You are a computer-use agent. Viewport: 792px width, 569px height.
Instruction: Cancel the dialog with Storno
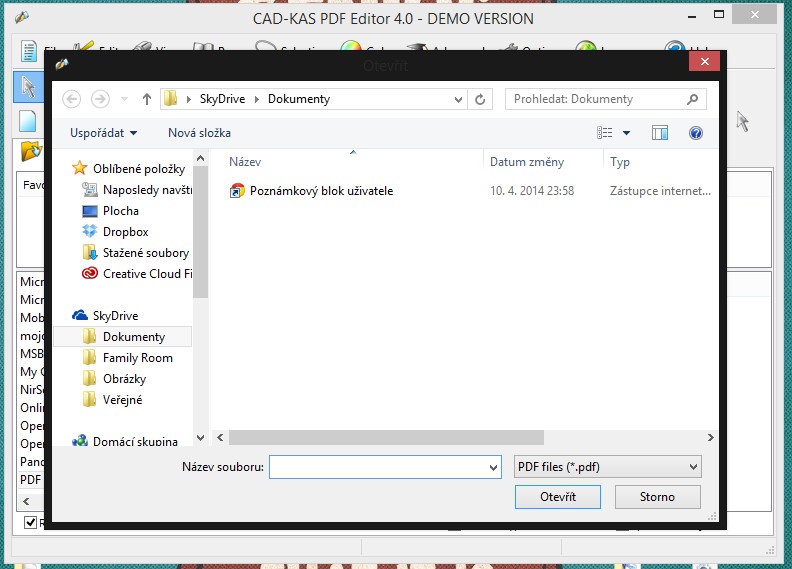pyautogui.click(x=657, y=497)
